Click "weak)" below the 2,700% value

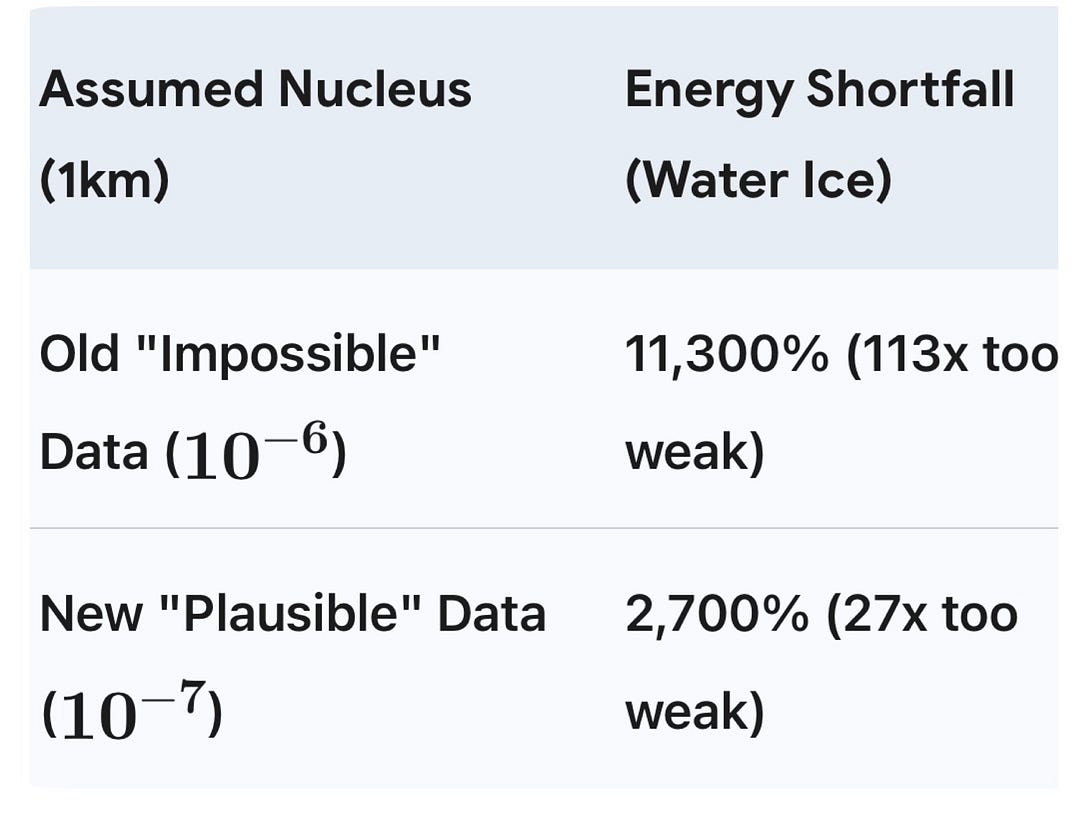695,712
